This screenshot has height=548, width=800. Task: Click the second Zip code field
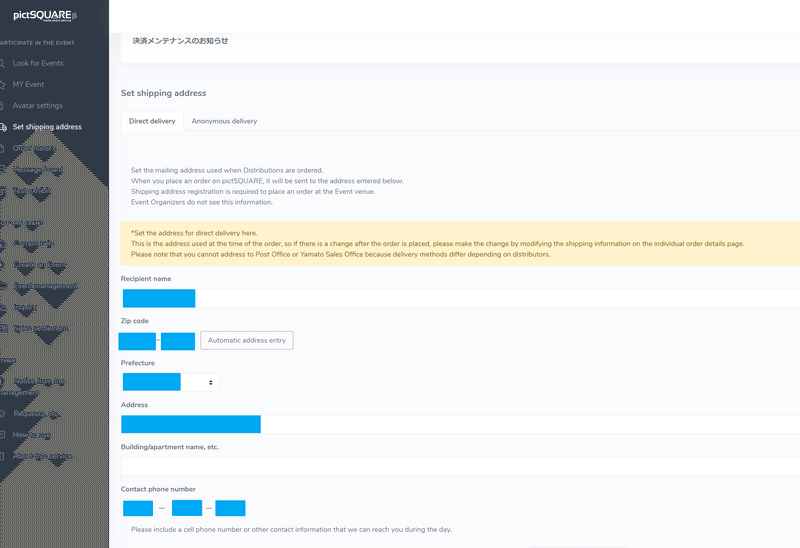[x=178, y=341]
